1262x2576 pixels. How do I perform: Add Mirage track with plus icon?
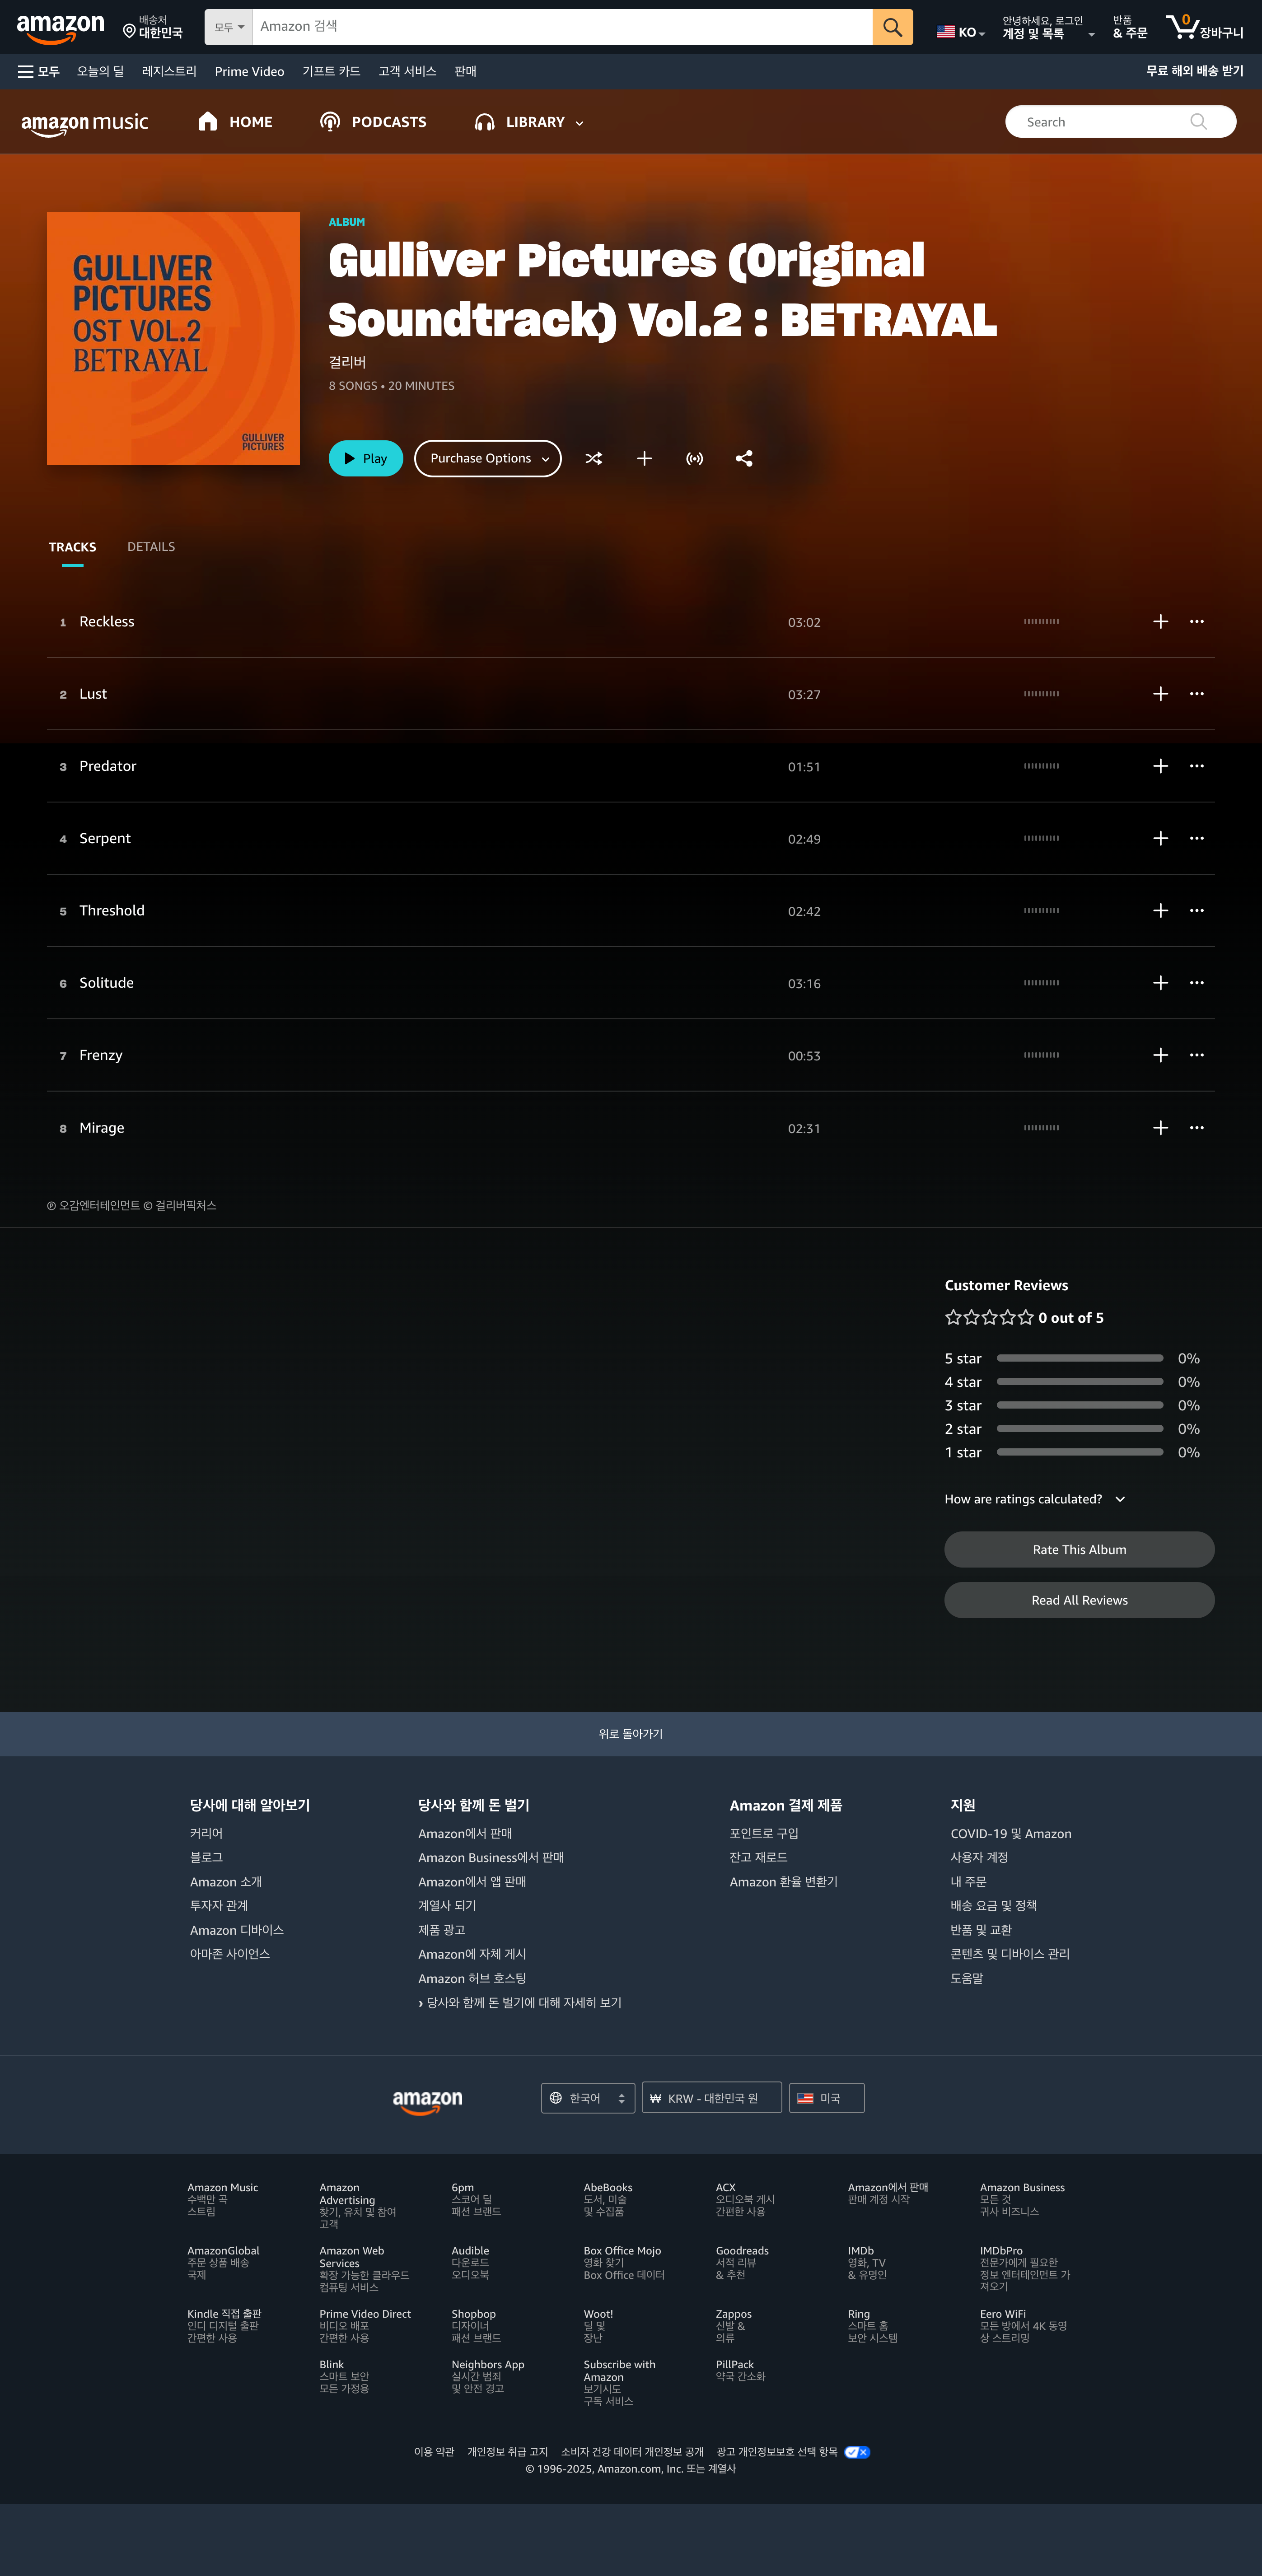[1160, 1128]
